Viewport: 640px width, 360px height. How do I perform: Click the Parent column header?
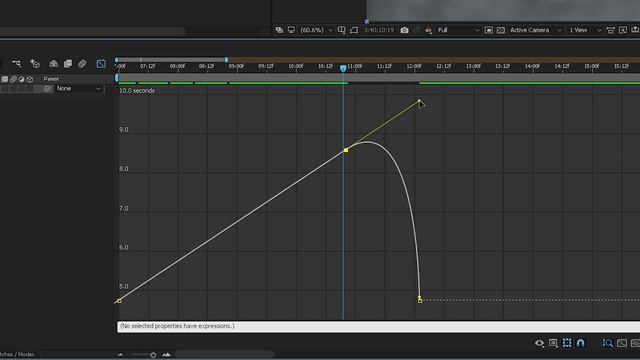tap(51, 79)
